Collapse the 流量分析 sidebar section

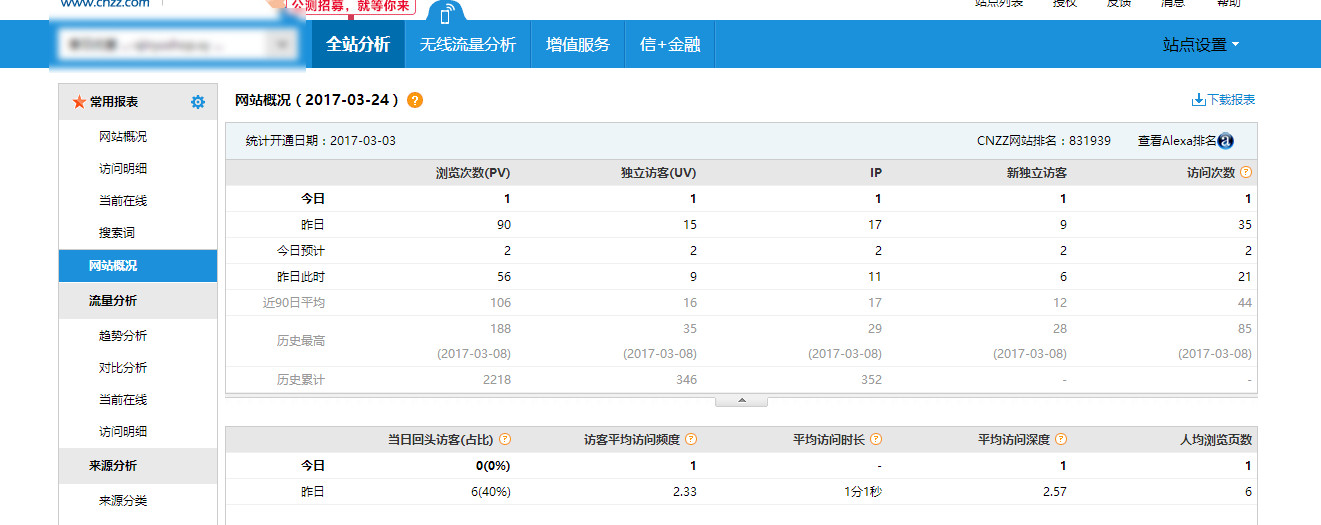click(x=138, y=301)
